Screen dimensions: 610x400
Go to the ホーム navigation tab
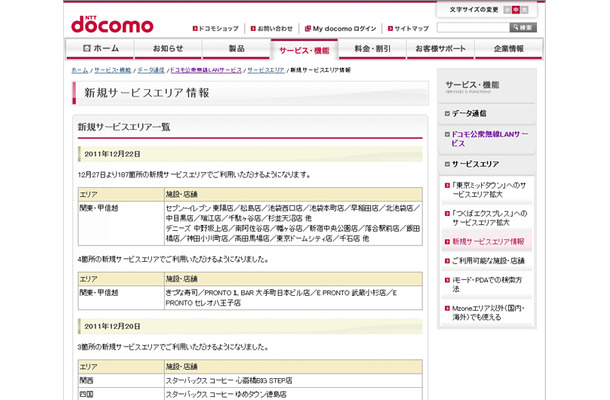pyautogui.click(x=100, y=49)
